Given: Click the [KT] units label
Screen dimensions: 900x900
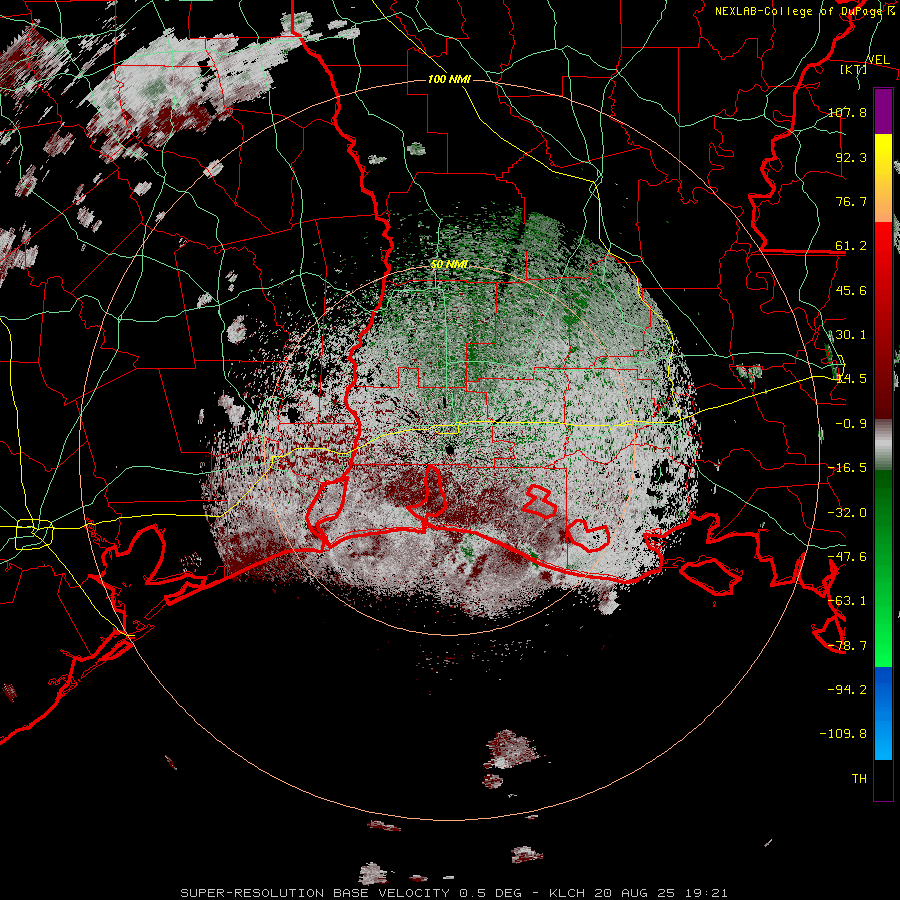Looking at the screenshot, I should coord(854,69).
